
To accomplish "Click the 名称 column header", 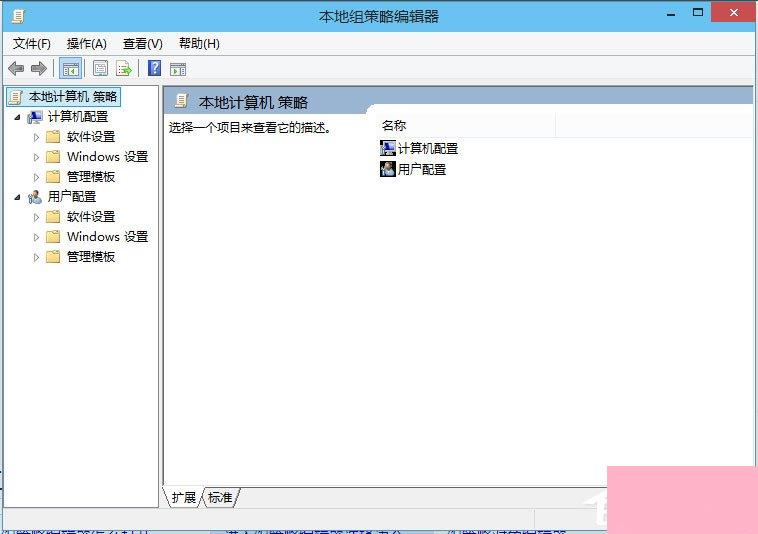I will click(466, 126).
